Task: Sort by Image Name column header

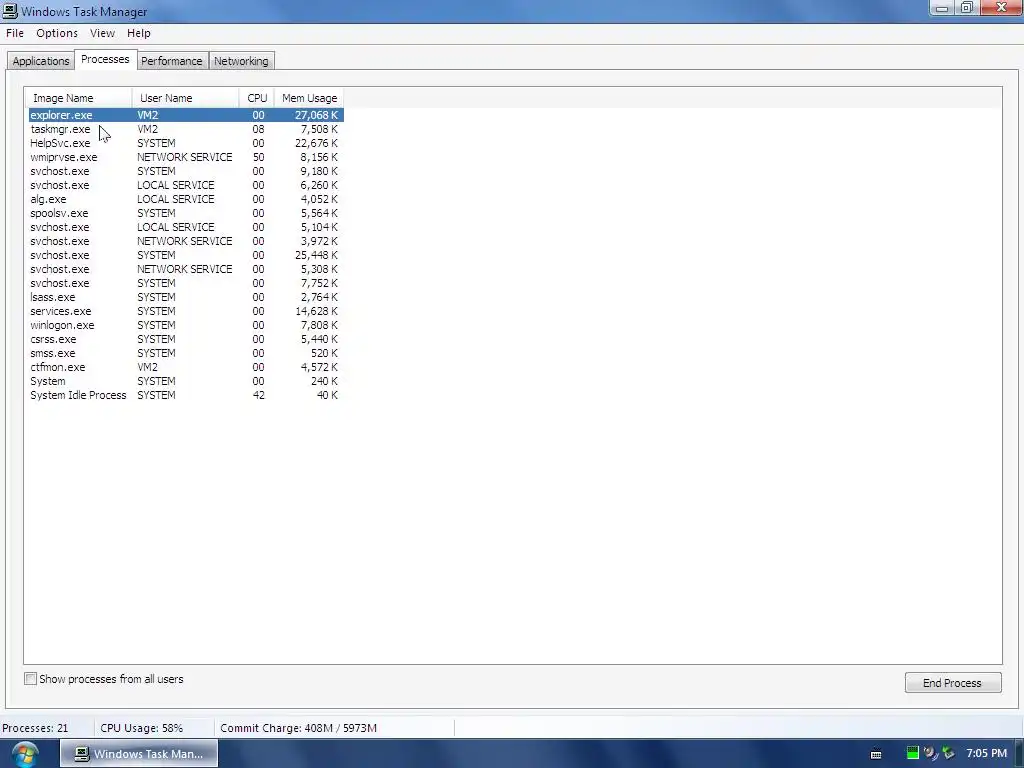Action: click(79, 98)
